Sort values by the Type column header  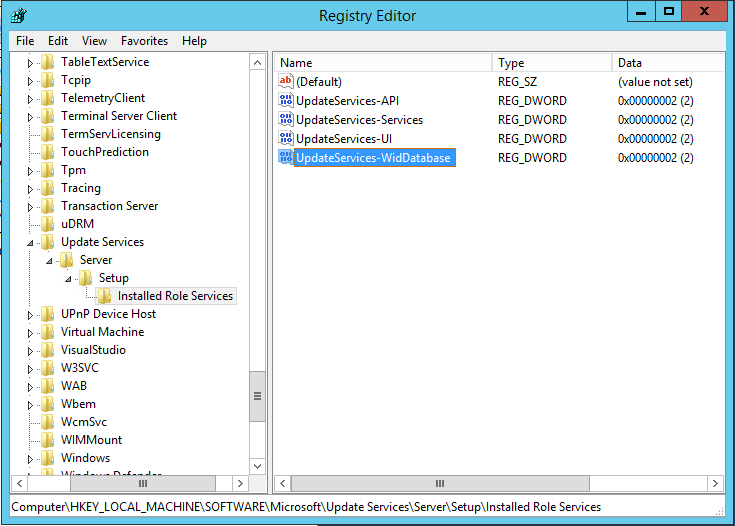[552, 62]
